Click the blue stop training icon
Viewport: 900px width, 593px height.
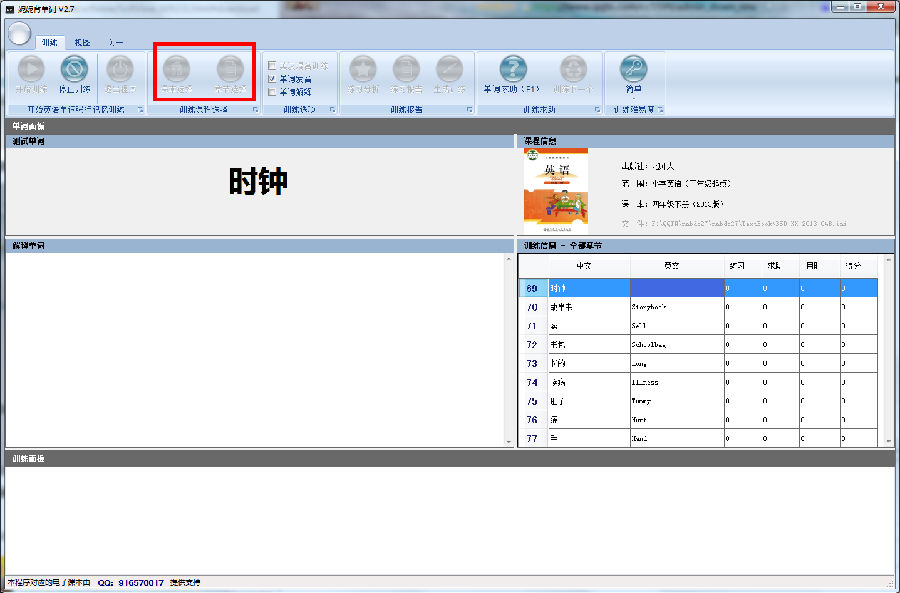[74, 69]
